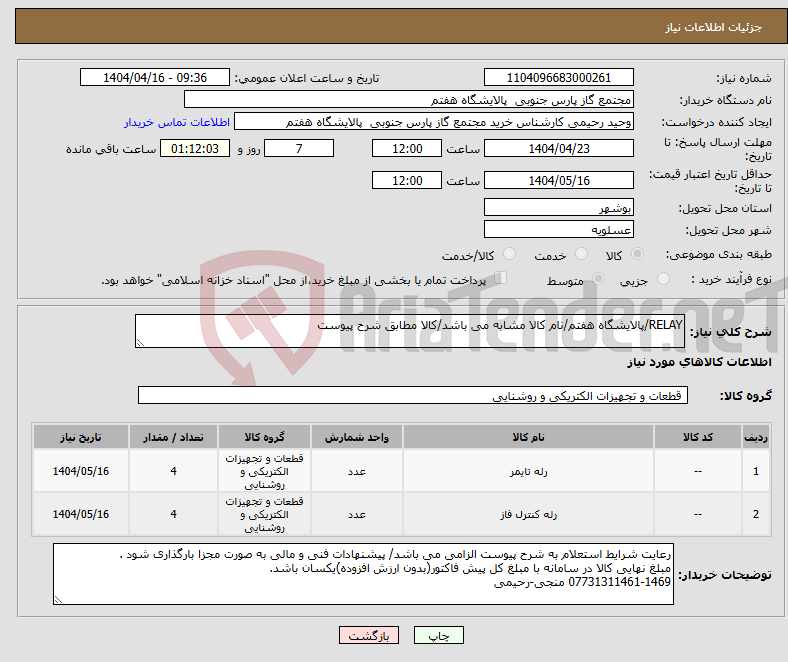Click the buyer organization name field
The image size is (788, 662).
[x=409, y=100]
